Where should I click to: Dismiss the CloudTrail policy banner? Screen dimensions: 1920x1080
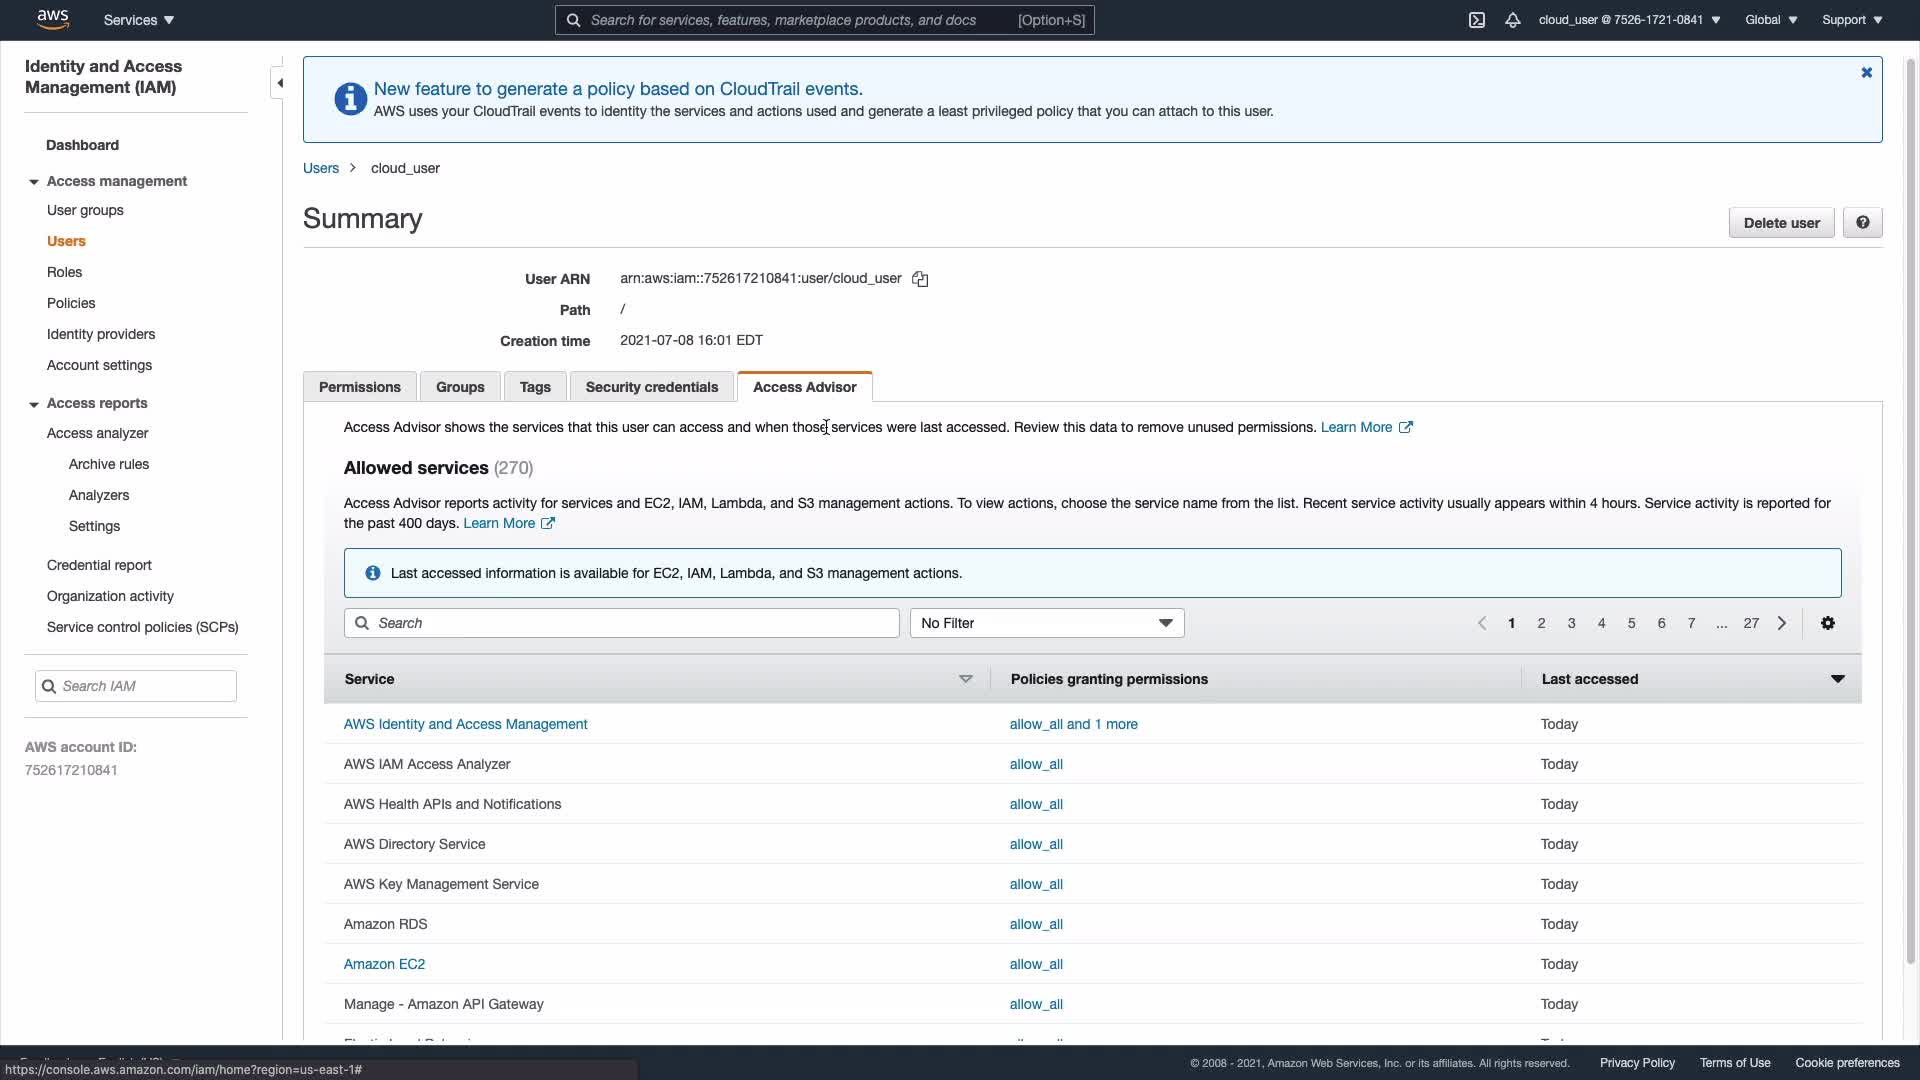tap(1866, 73)
